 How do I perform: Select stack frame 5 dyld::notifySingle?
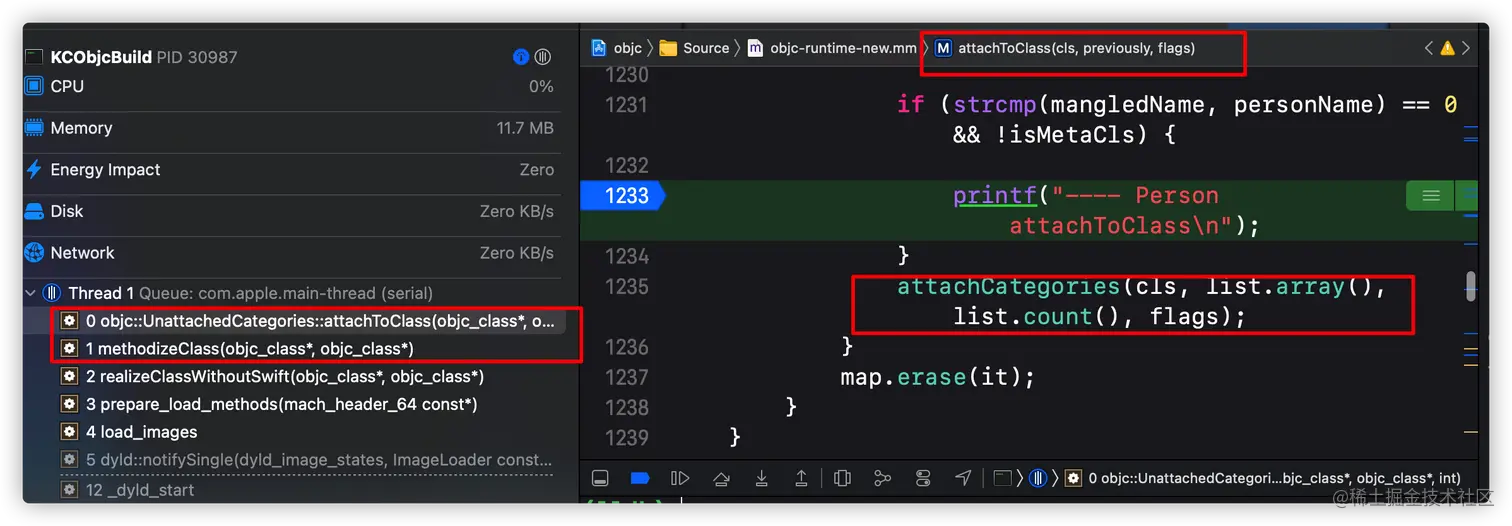[307, 460]
